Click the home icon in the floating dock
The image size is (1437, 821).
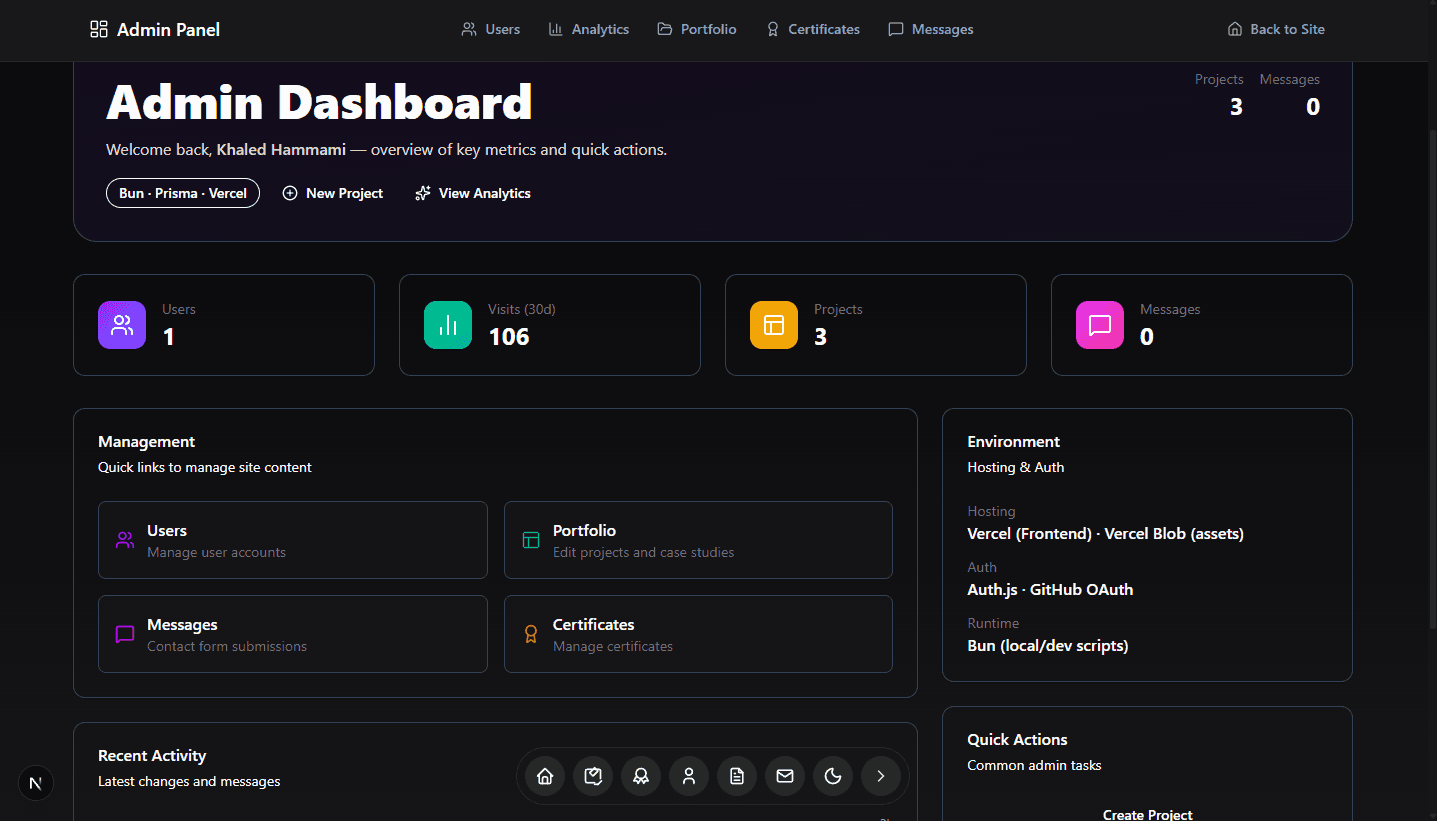pyautogui.click(x=545, y=776)
